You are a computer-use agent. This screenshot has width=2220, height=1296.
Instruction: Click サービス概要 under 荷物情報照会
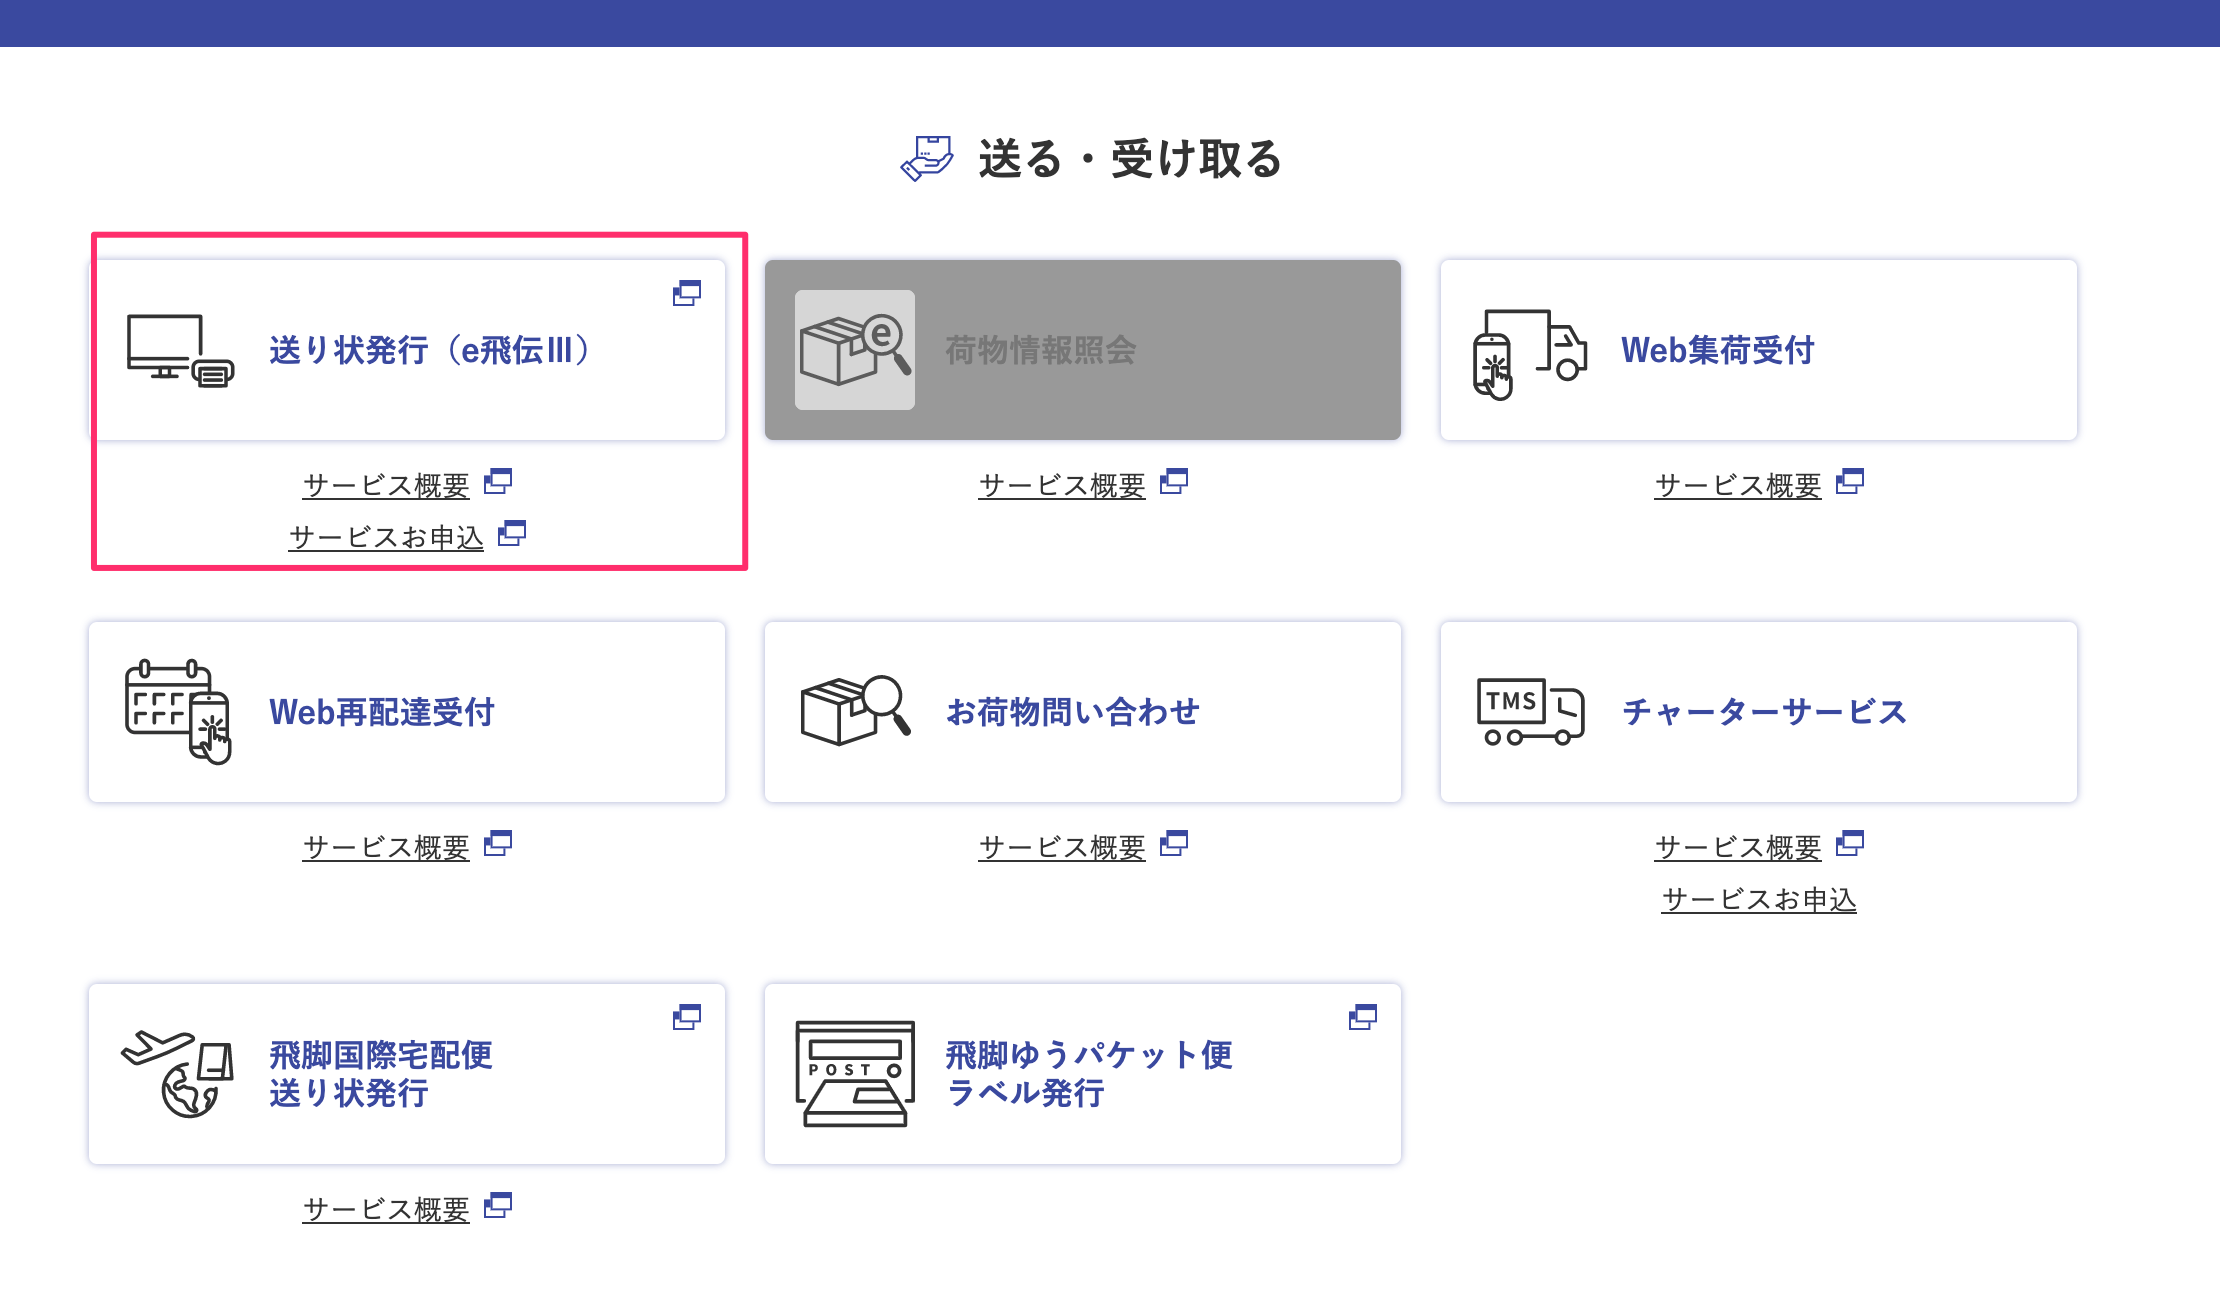coord(1062,485)
